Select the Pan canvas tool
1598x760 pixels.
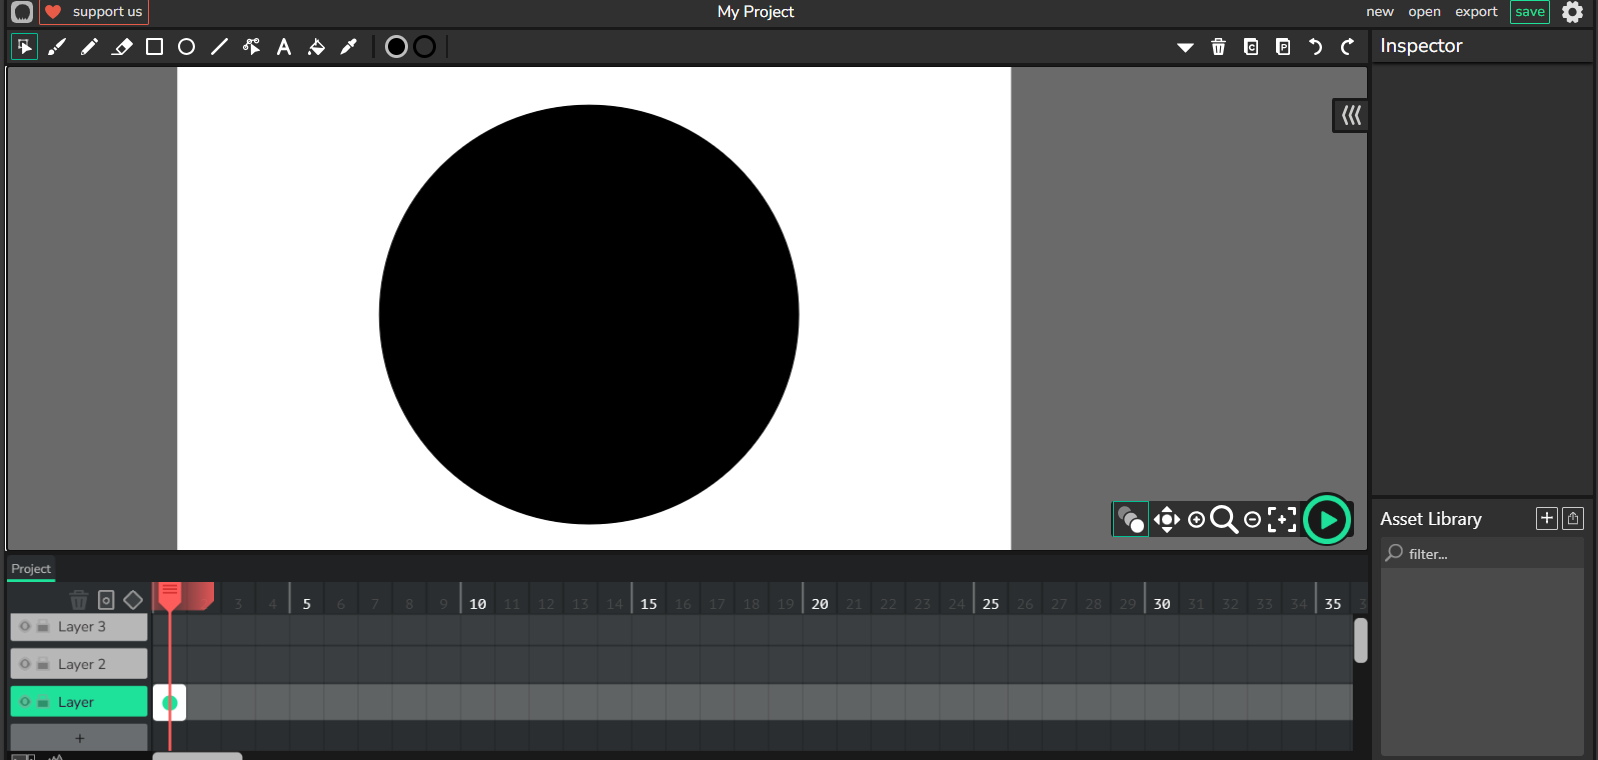[1167, 520]
